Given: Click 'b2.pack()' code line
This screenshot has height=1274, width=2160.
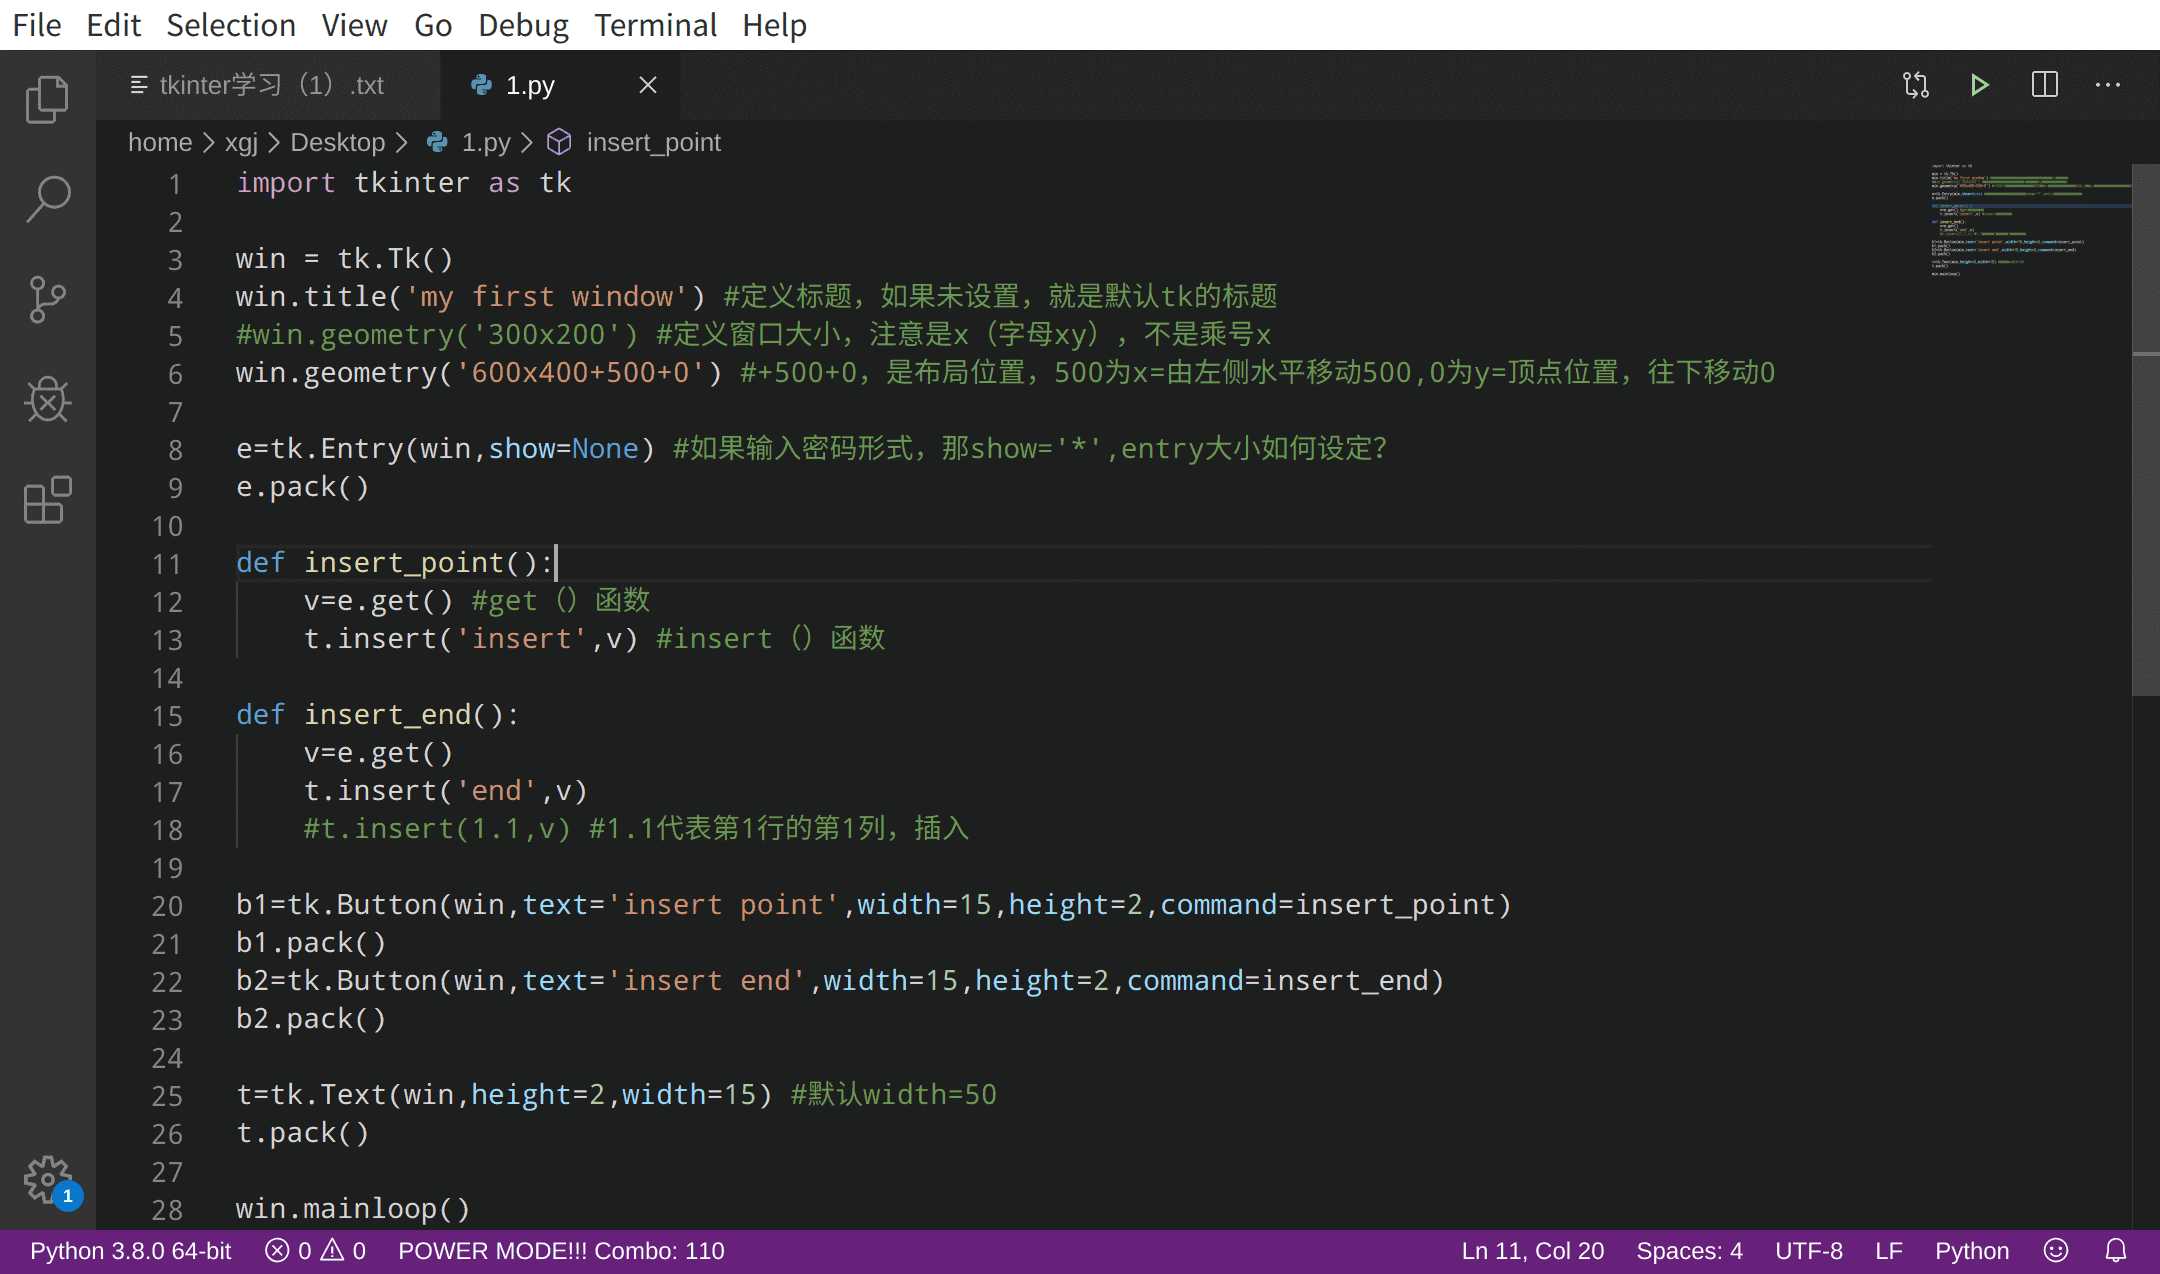Looking at the screenshot, I should coord(311,1019).
